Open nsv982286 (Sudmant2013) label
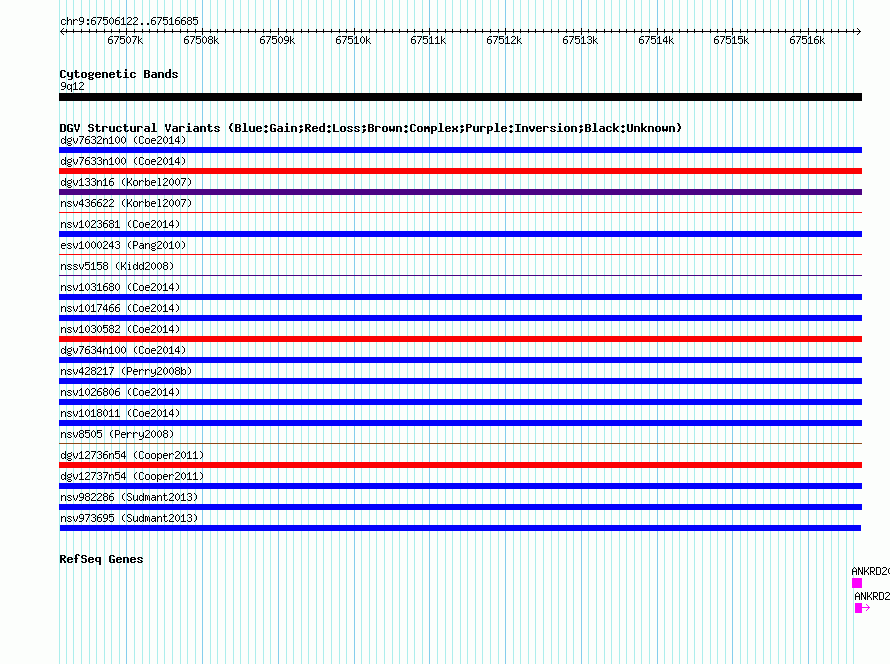This screenshot has height=664, width=890. coord(129,497)
